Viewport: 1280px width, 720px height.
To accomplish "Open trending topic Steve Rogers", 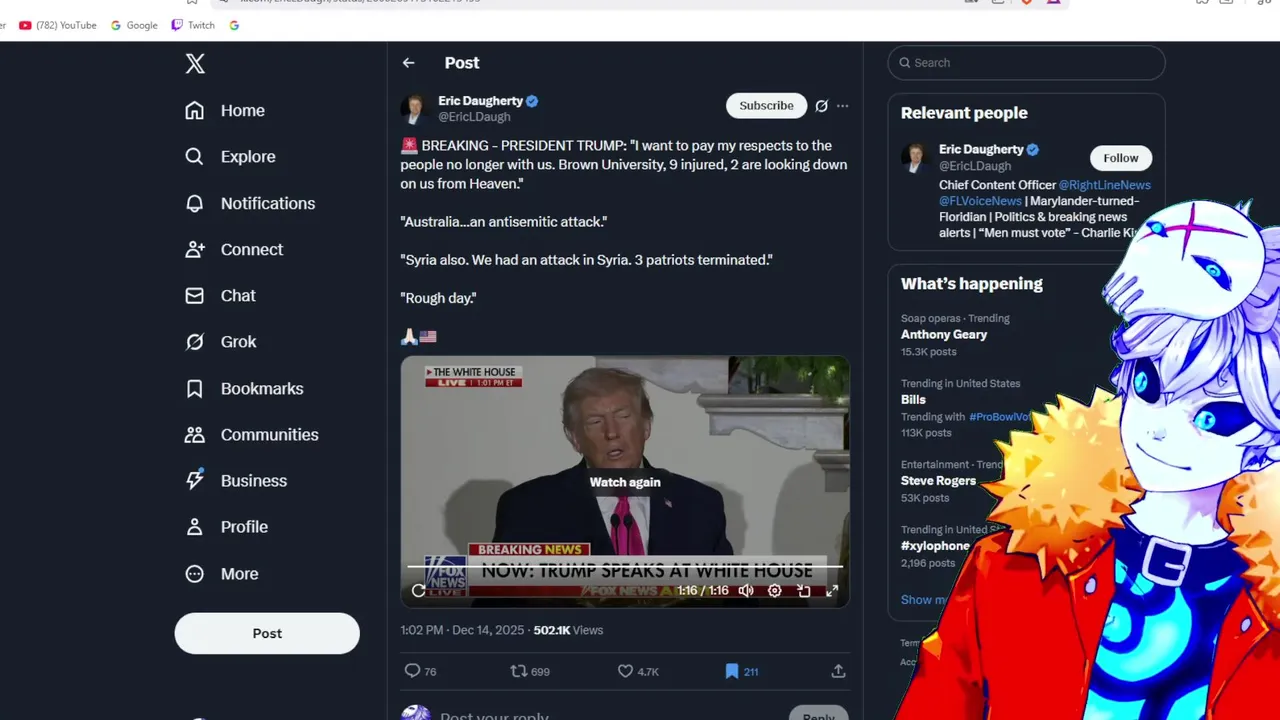I will pyautogui.click(x=938, y=481).
